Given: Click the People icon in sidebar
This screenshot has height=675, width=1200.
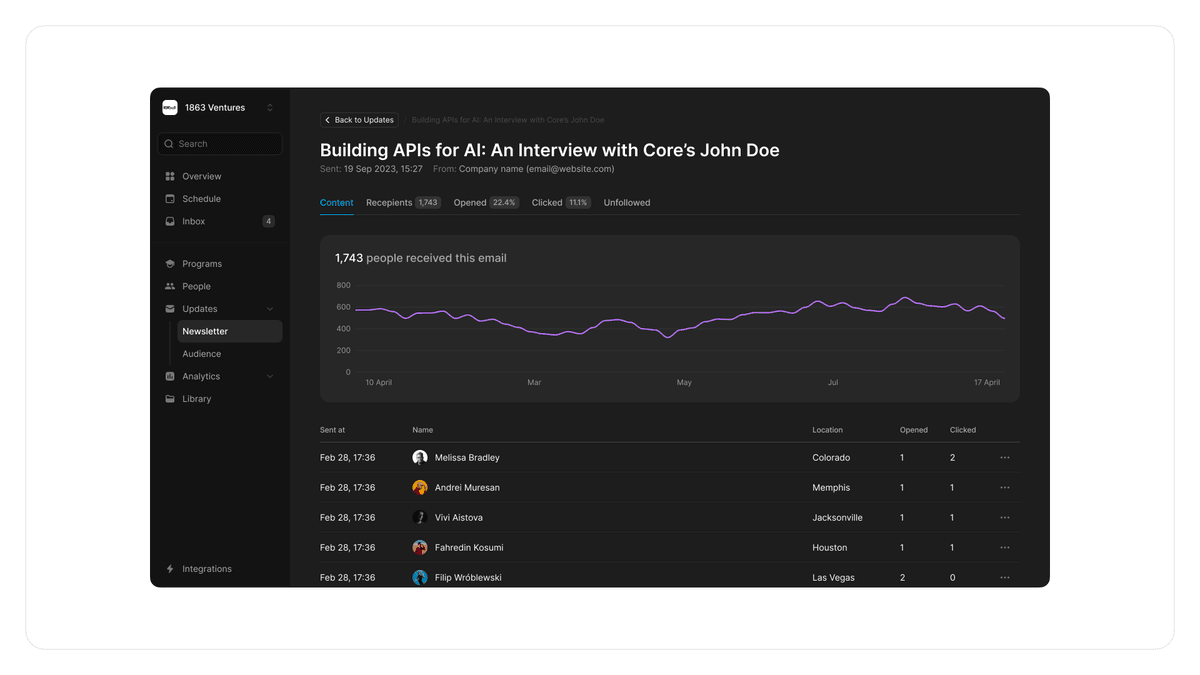Looking at the screenshot, I should click(x=170, y=286).
